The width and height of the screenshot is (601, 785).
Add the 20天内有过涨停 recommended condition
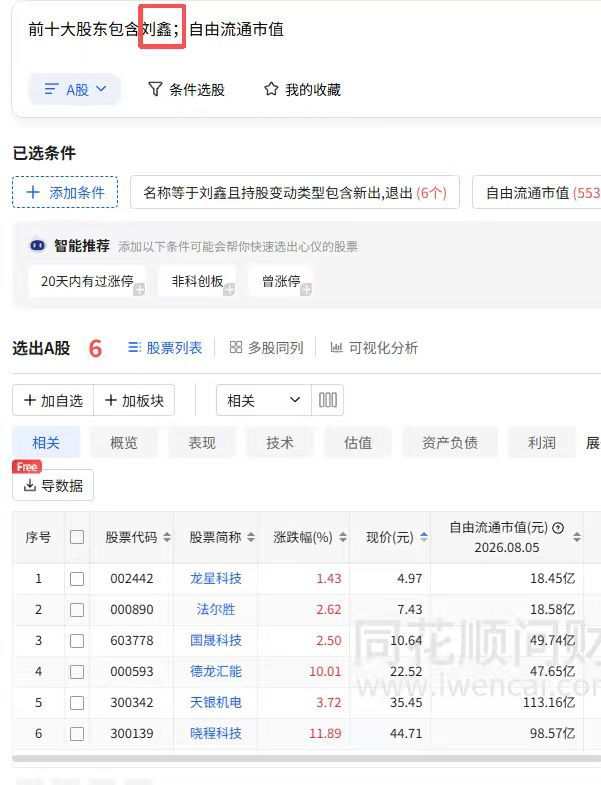click(139, 290)
